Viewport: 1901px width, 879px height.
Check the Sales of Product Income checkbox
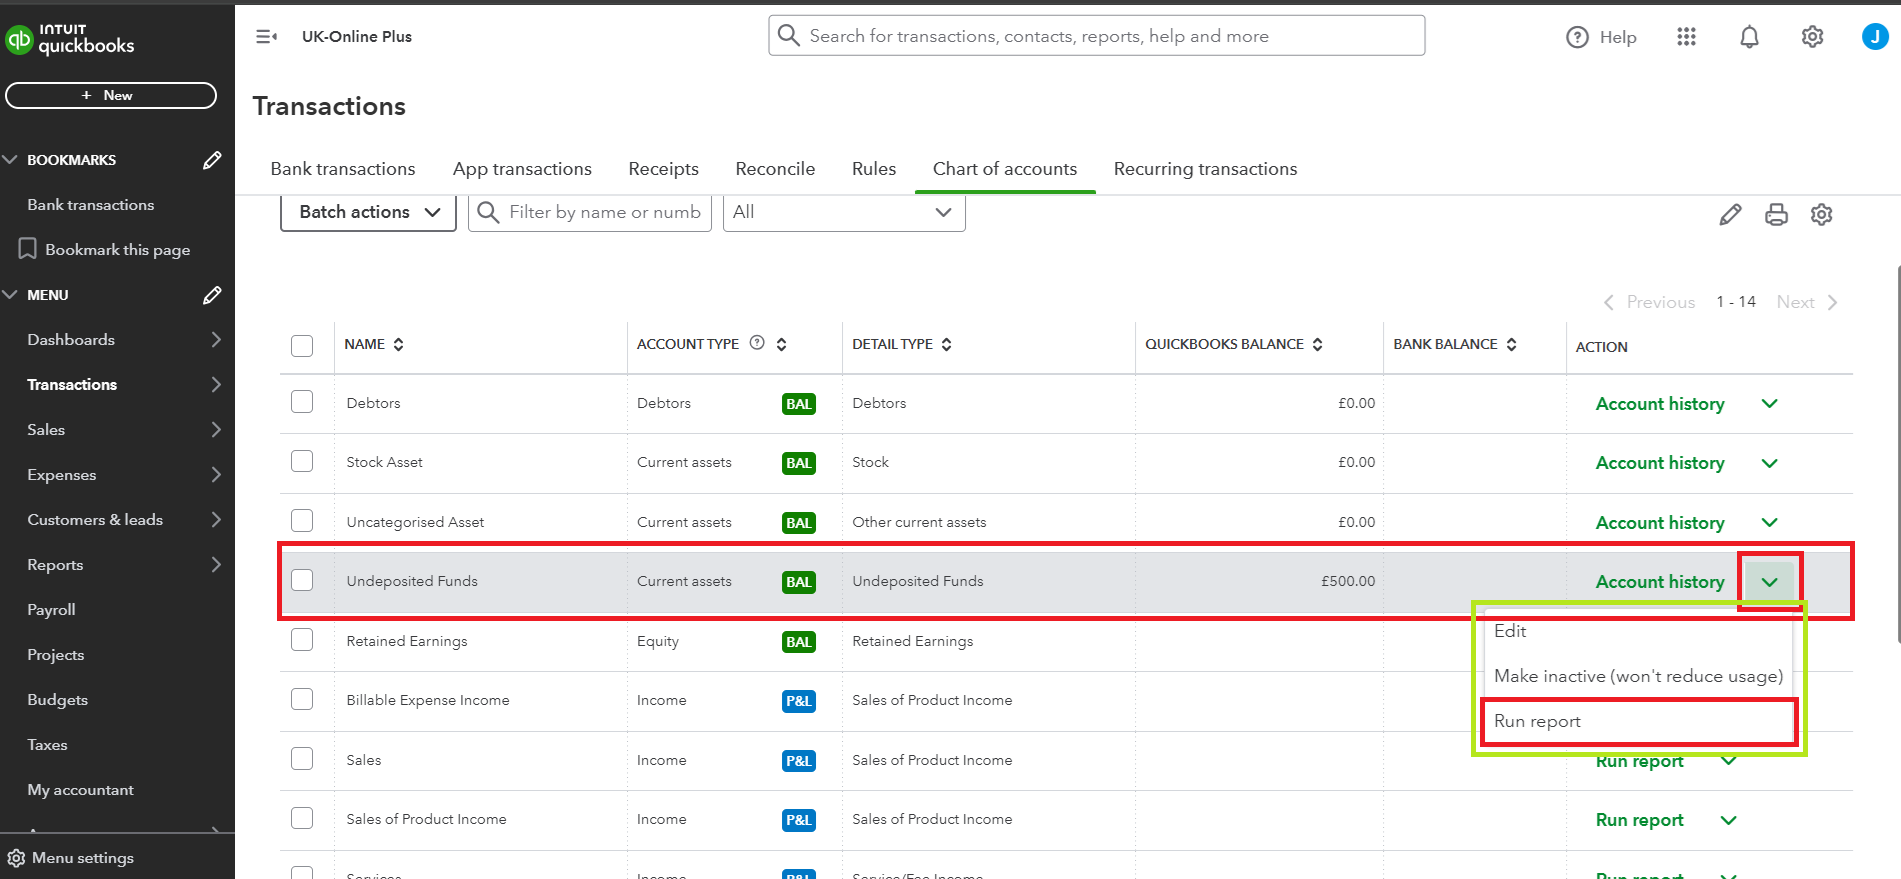[x=302, y=818]
